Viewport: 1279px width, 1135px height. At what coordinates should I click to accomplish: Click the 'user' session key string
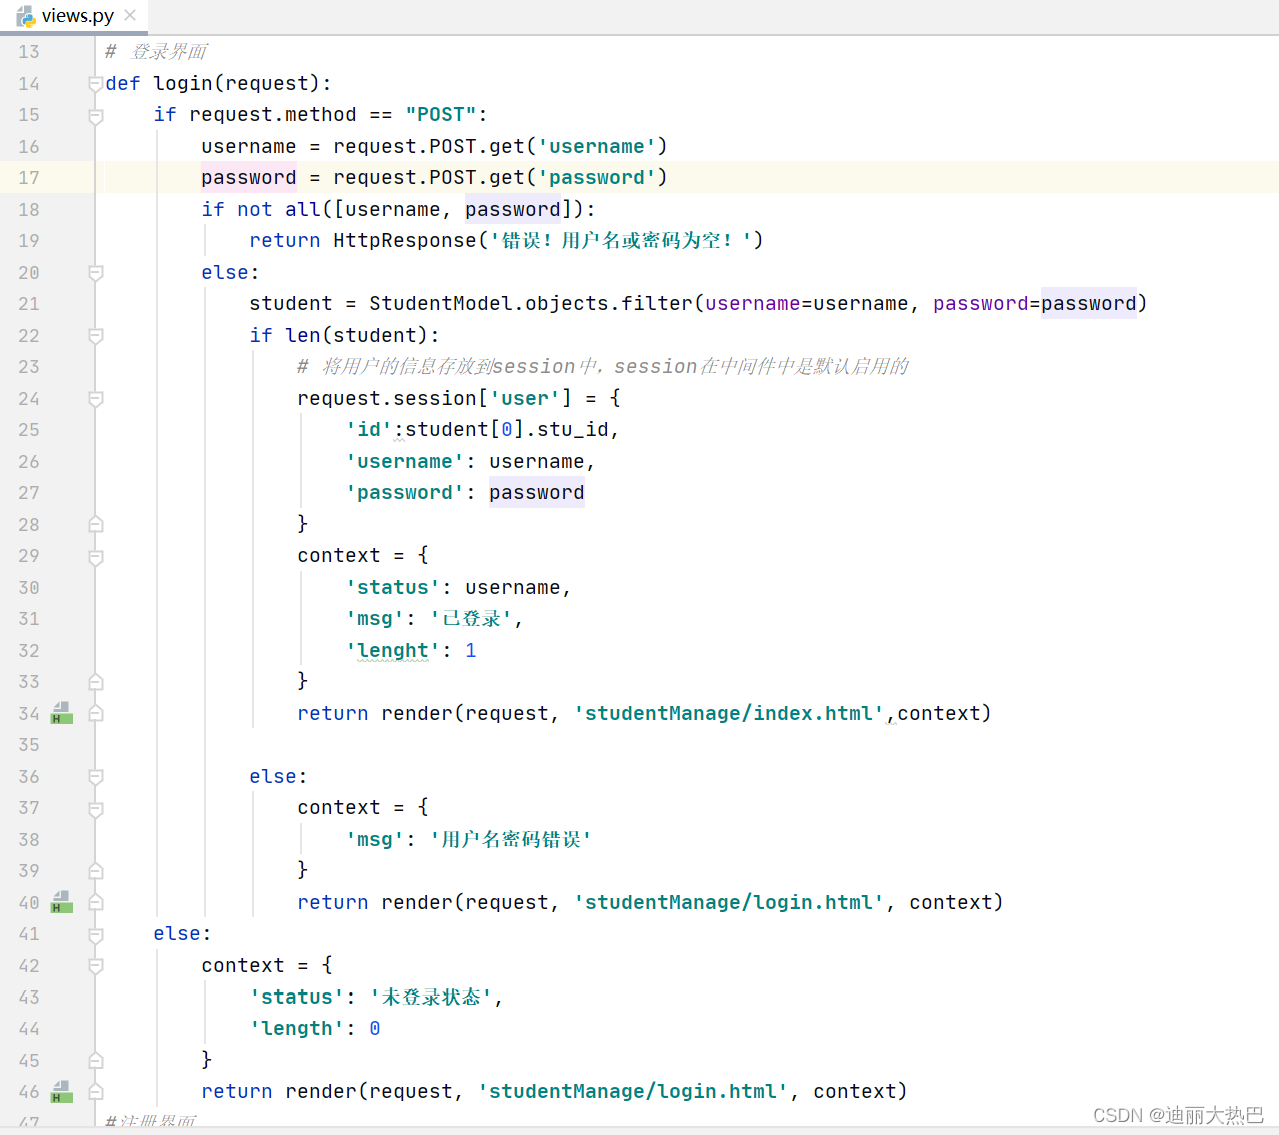525,398
